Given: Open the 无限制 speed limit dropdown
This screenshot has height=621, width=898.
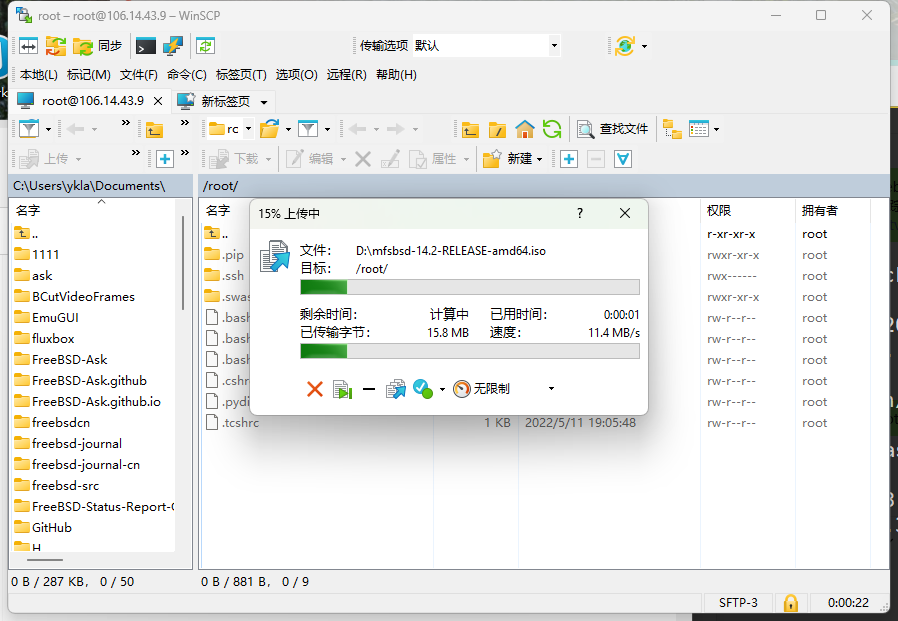Looking at the screenshot, I should click(x=504, y=389).
